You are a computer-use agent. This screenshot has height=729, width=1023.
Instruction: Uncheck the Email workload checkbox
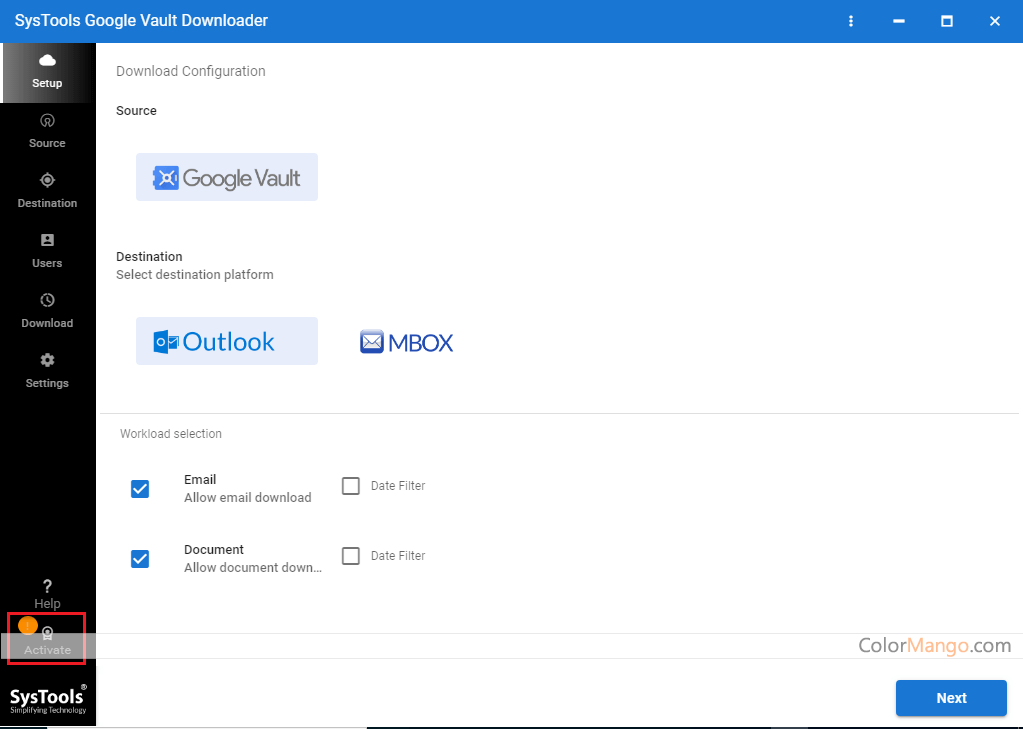click(x=140, y=489)
